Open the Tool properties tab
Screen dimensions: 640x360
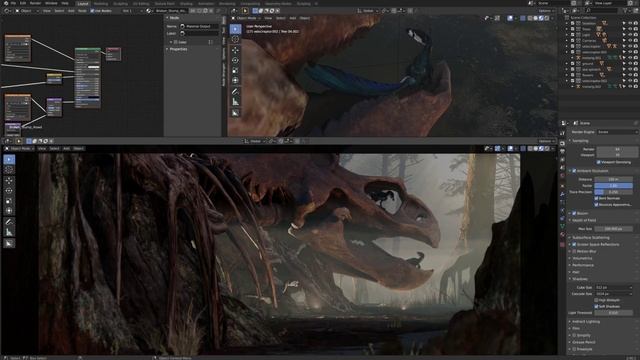(562, 133)
